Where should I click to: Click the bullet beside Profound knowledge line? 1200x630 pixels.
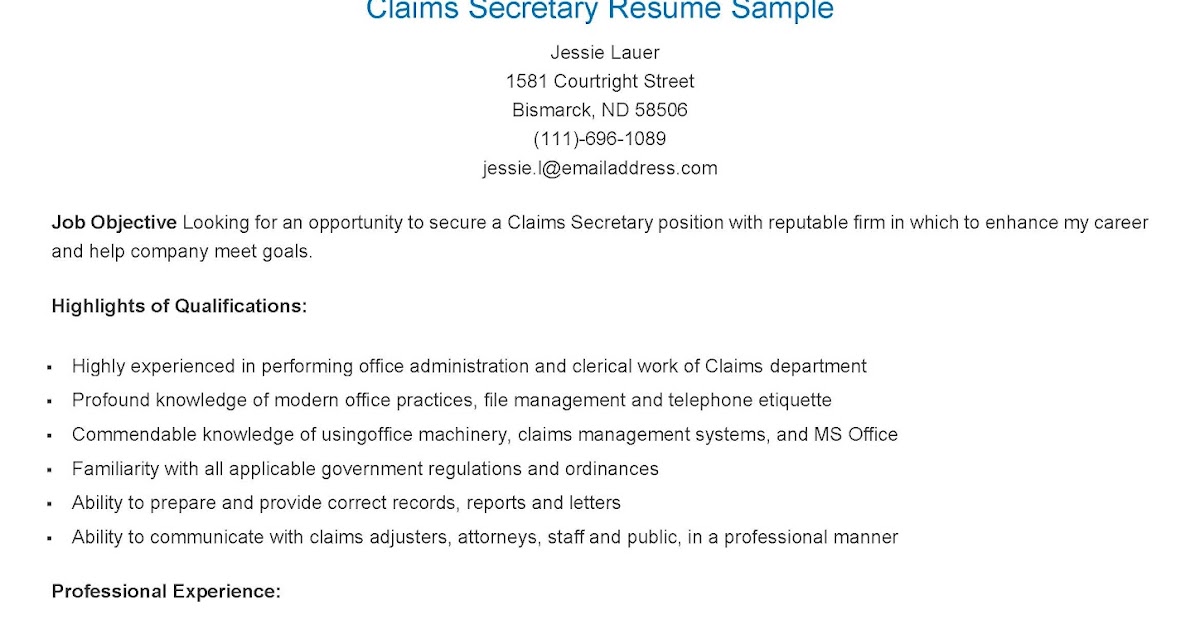click(x=49, y=402)
